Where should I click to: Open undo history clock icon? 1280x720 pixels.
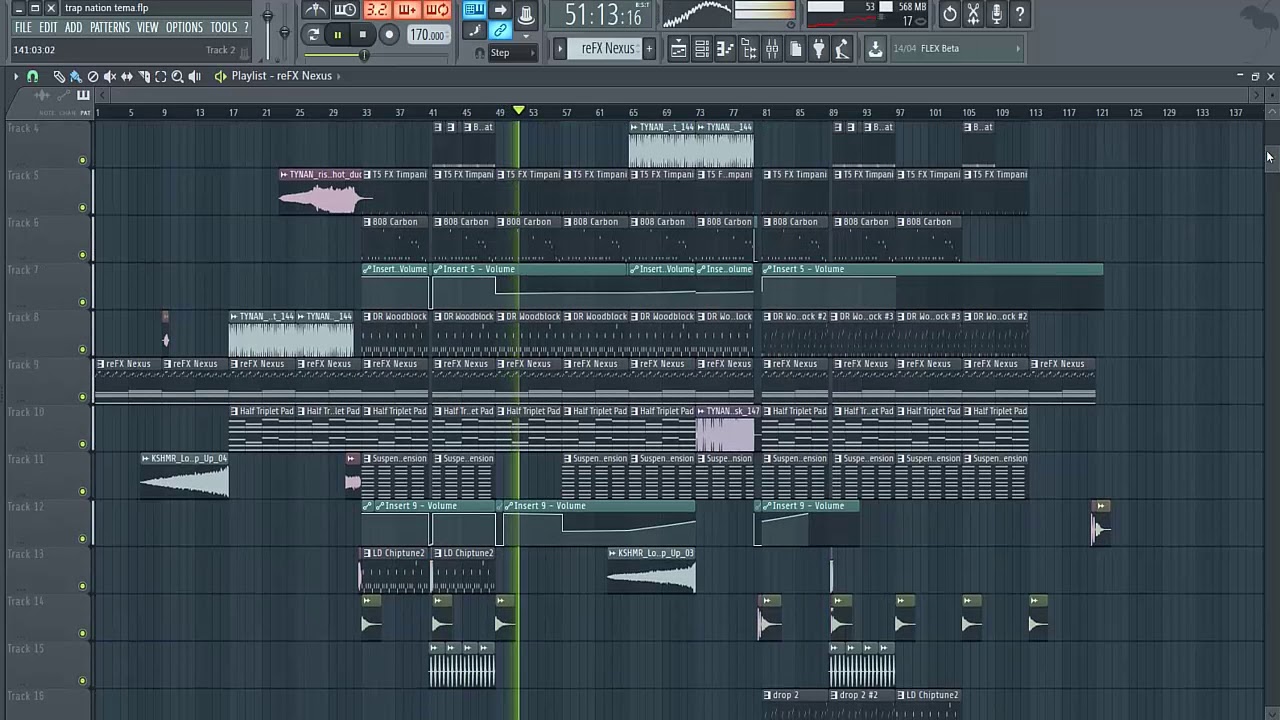click(949, 14)
